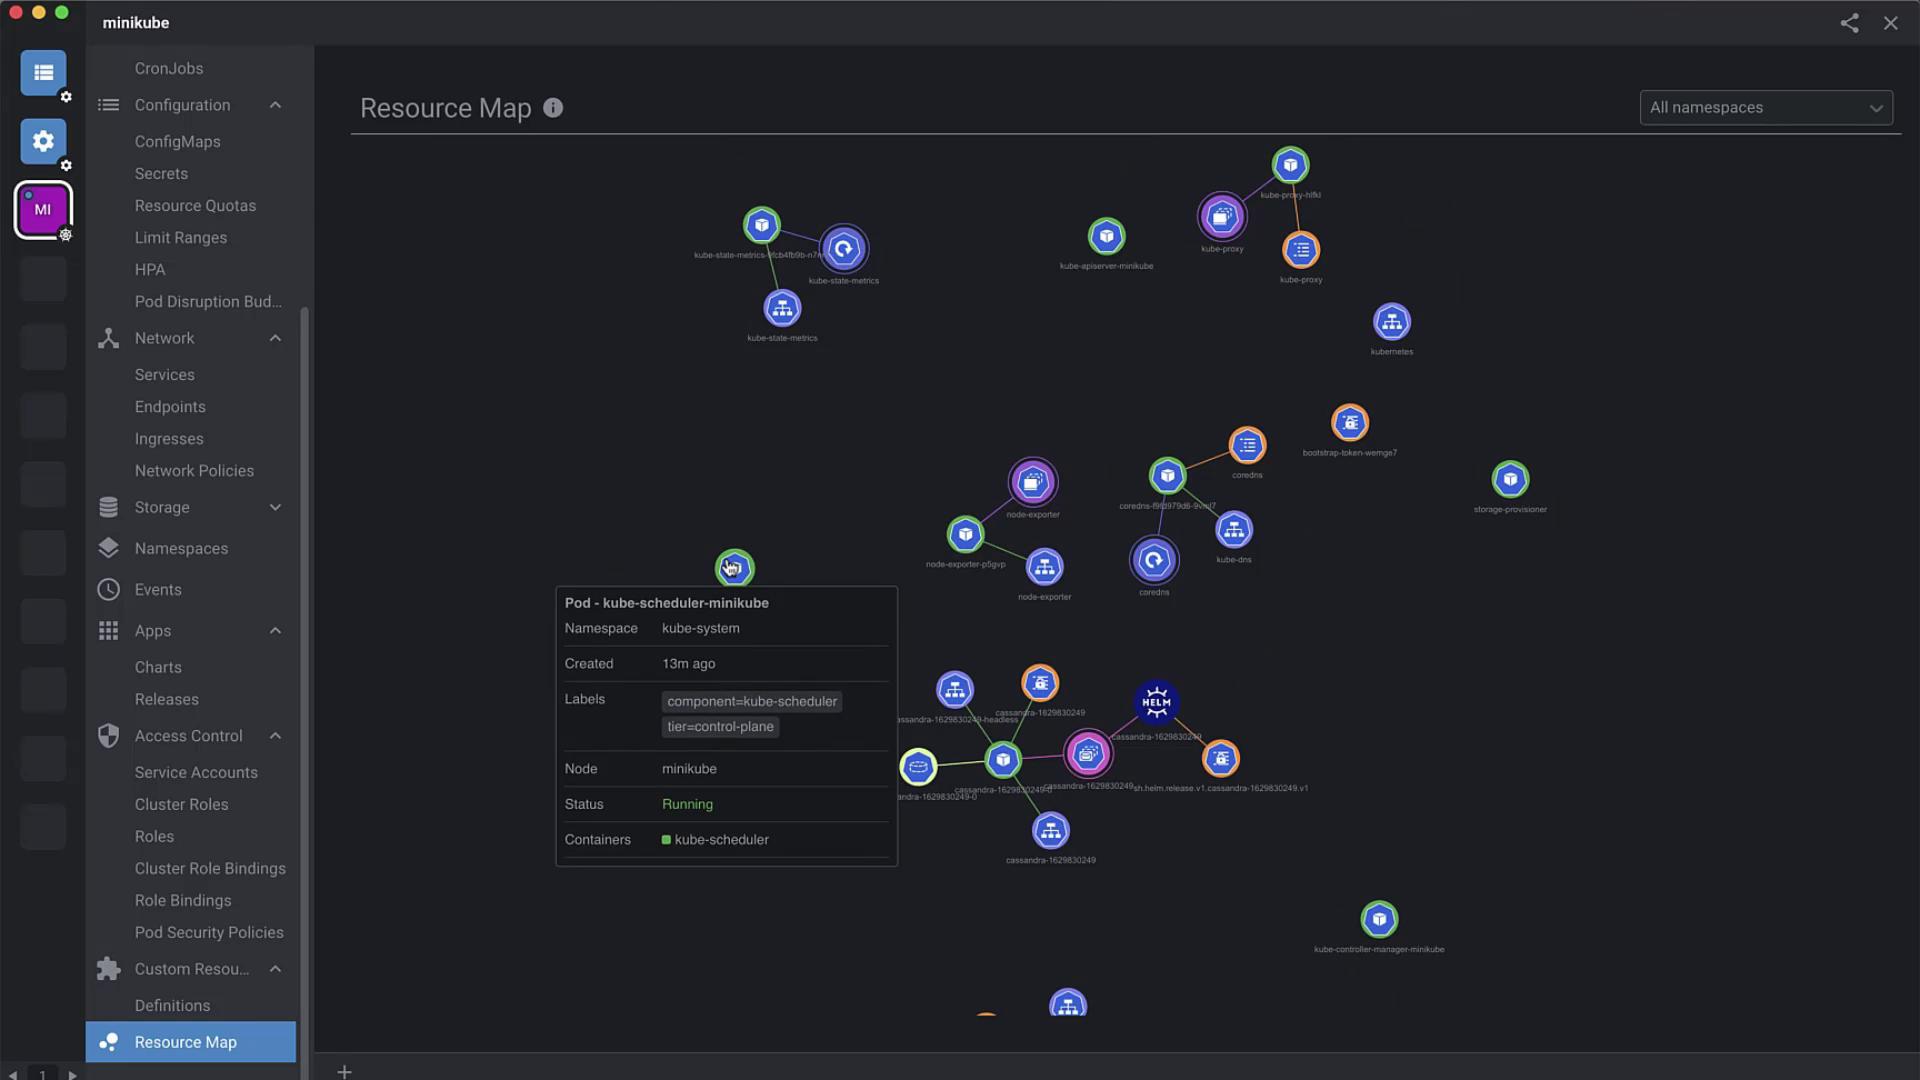Open the Cluster Role Bindings link
The height and width of the screenshot is (1080, 1920).
[210, 869]
